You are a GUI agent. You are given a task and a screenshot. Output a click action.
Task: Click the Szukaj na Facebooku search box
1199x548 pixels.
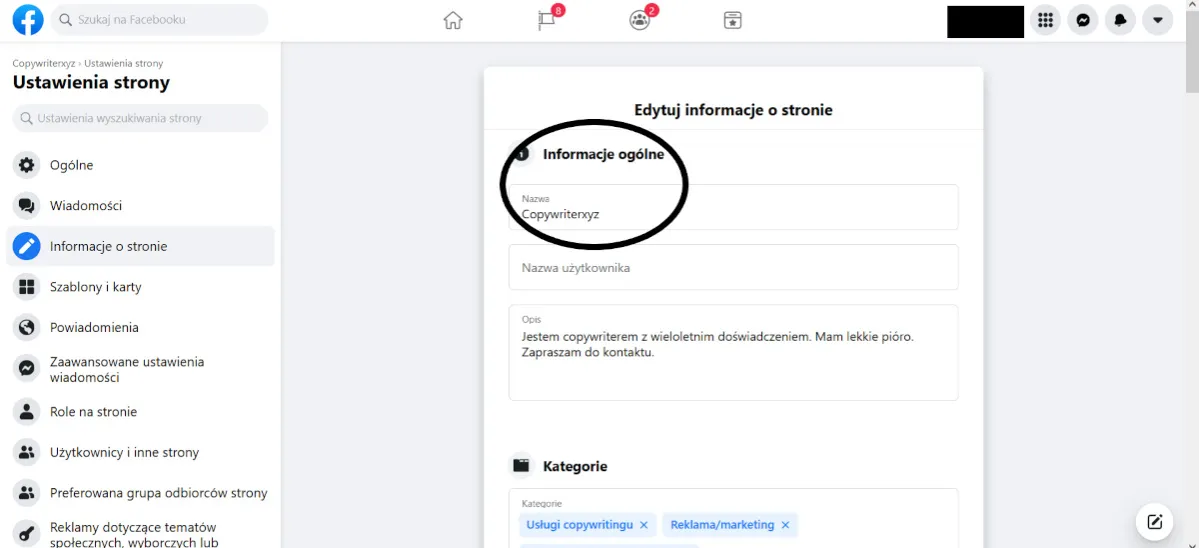point(160,20)
